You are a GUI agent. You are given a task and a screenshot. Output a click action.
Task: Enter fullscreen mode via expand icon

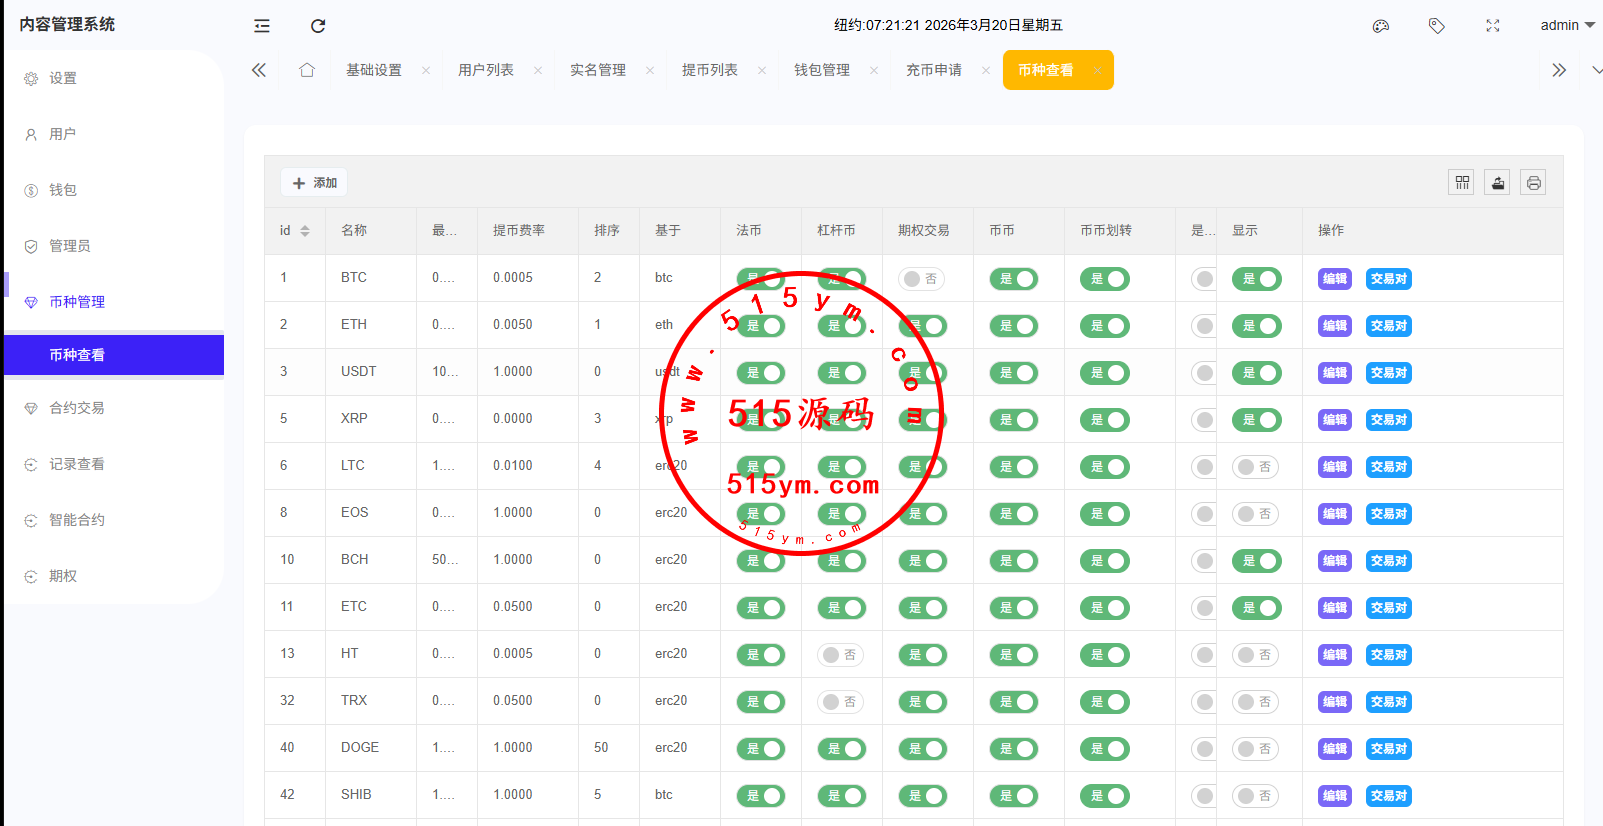[x=1493, y=26]
